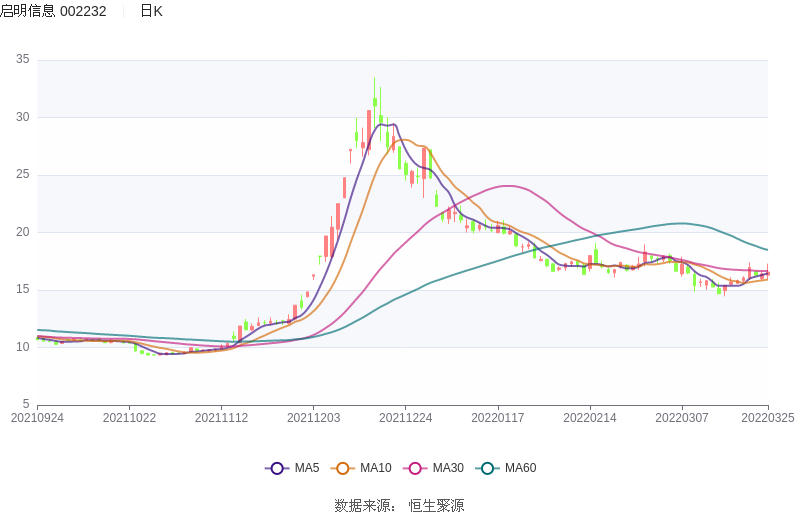Click the 恒生聚源 data source text
Image resolution: width=800 pixels, height=517 pixels.
click(436, 505)
